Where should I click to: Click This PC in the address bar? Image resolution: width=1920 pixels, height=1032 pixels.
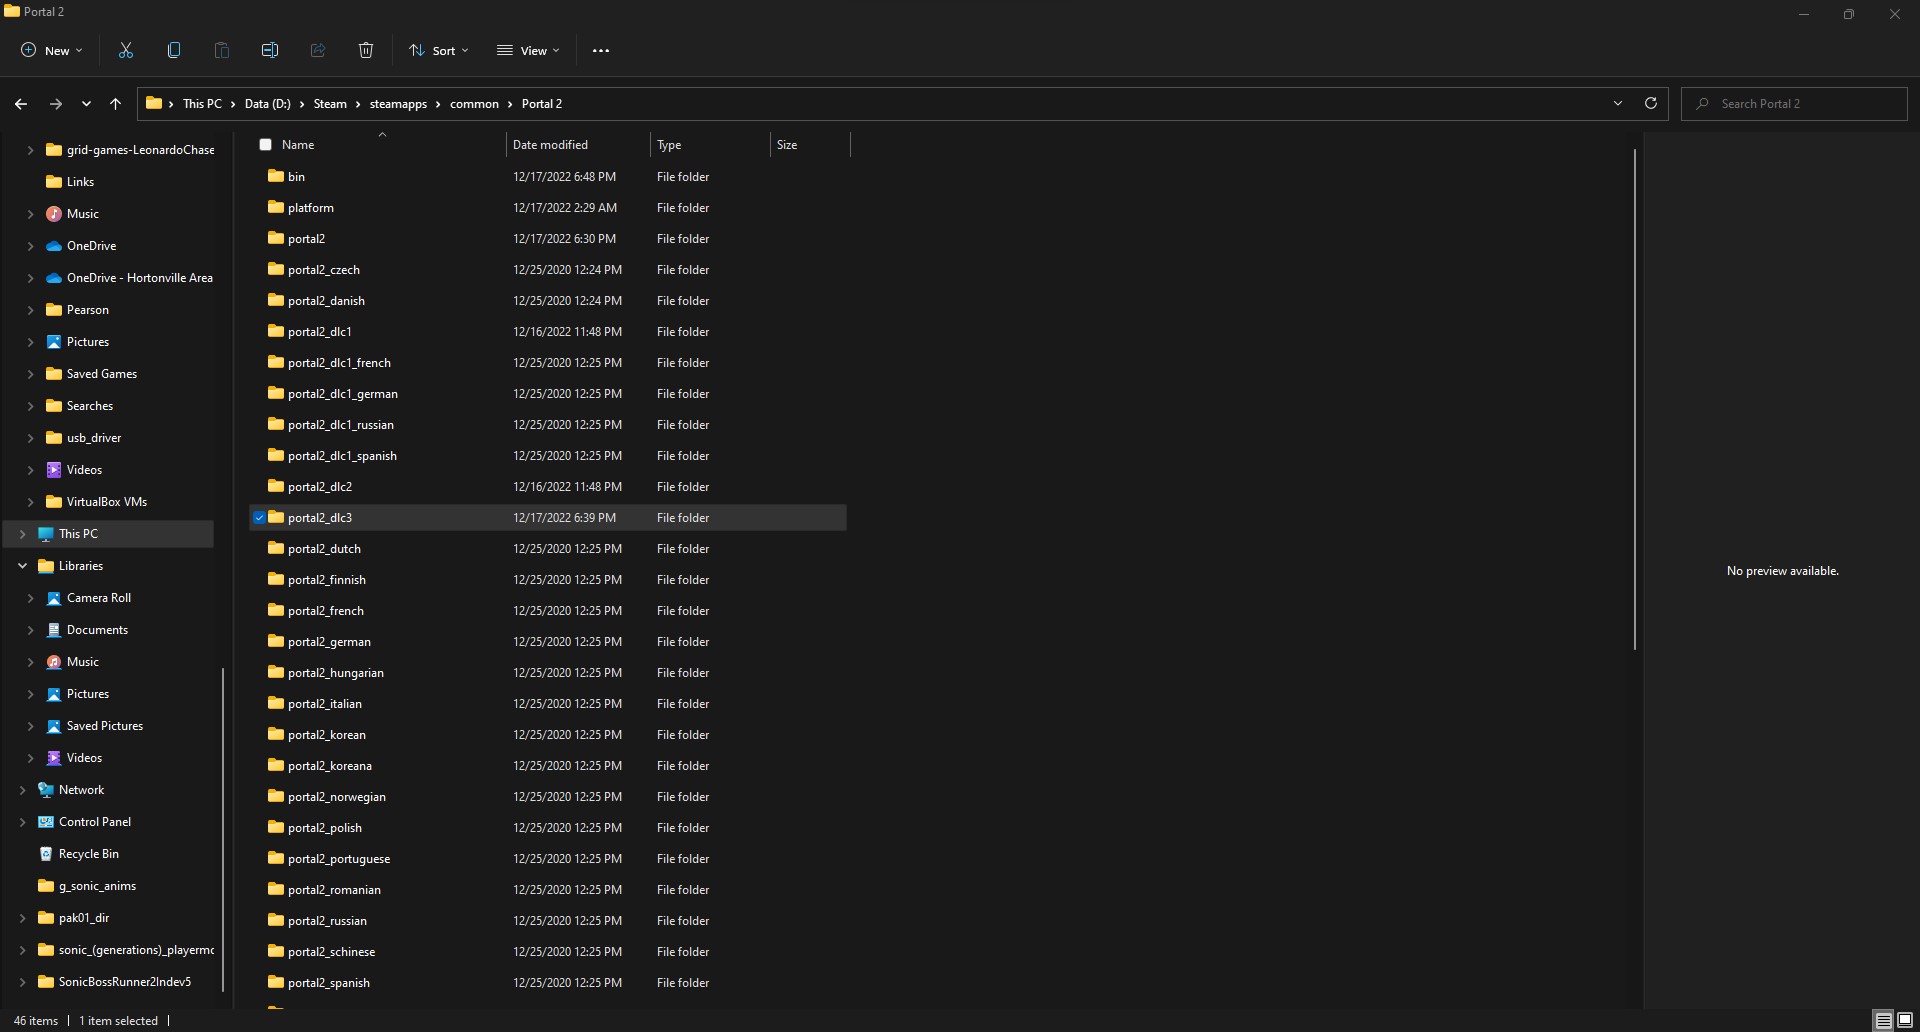[202, 104]
